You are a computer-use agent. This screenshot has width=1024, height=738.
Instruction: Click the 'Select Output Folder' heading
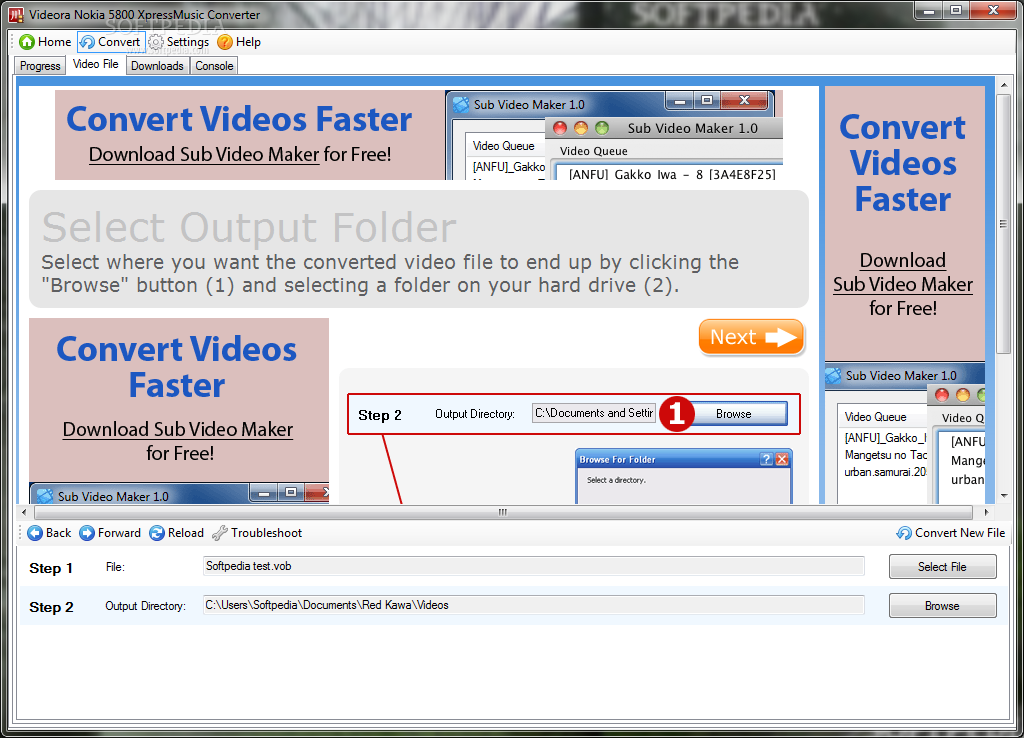pyautogui.click(x=249, y=227)
